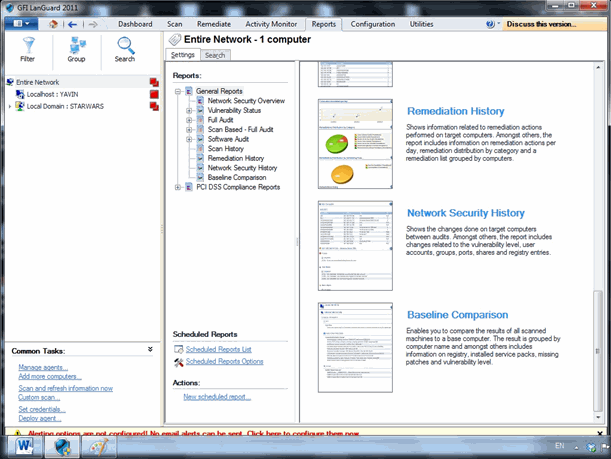The width and height of the screenshot is (611, 459).
Task: Click the General Reports folder icon
Action: coord(189,91)
